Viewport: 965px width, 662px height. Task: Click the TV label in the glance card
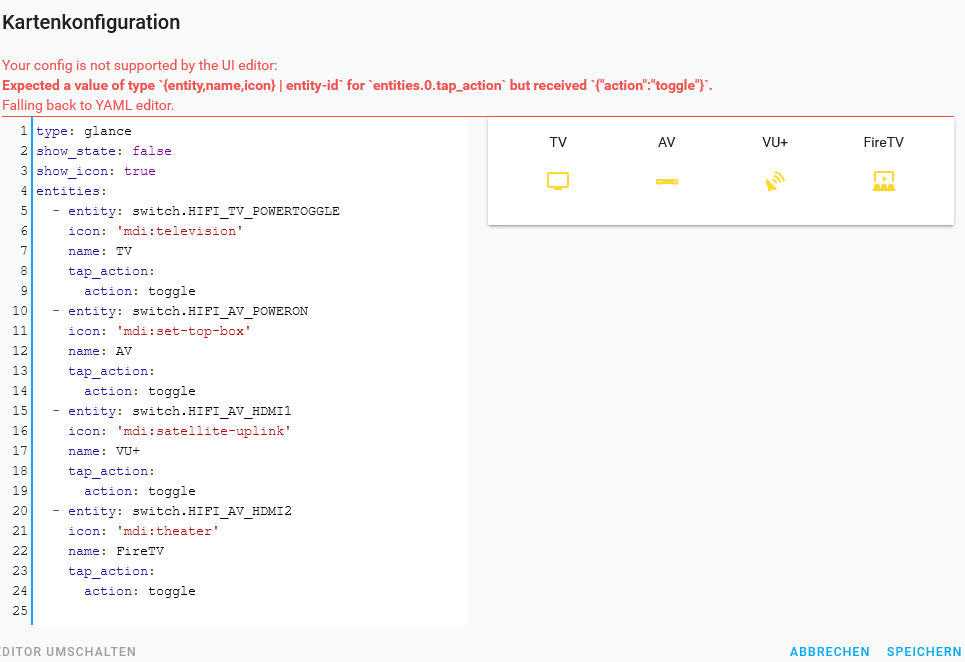[558, 142]
